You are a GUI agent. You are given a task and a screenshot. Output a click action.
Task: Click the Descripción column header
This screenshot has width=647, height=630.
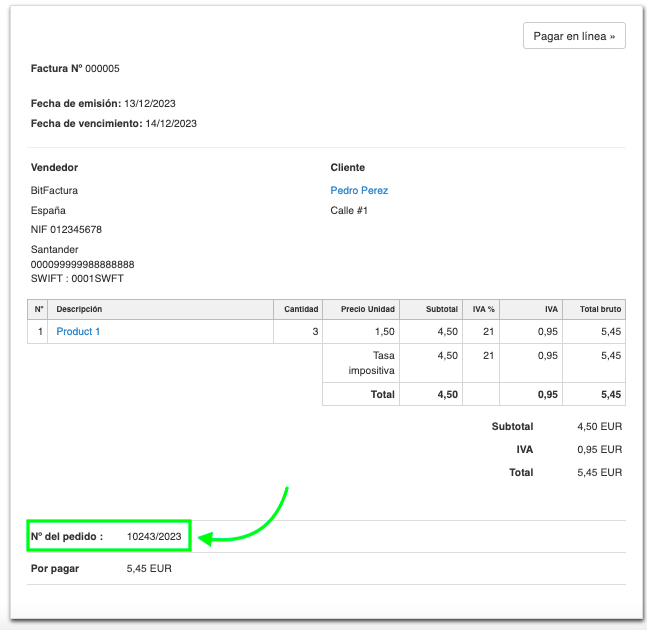79,309
